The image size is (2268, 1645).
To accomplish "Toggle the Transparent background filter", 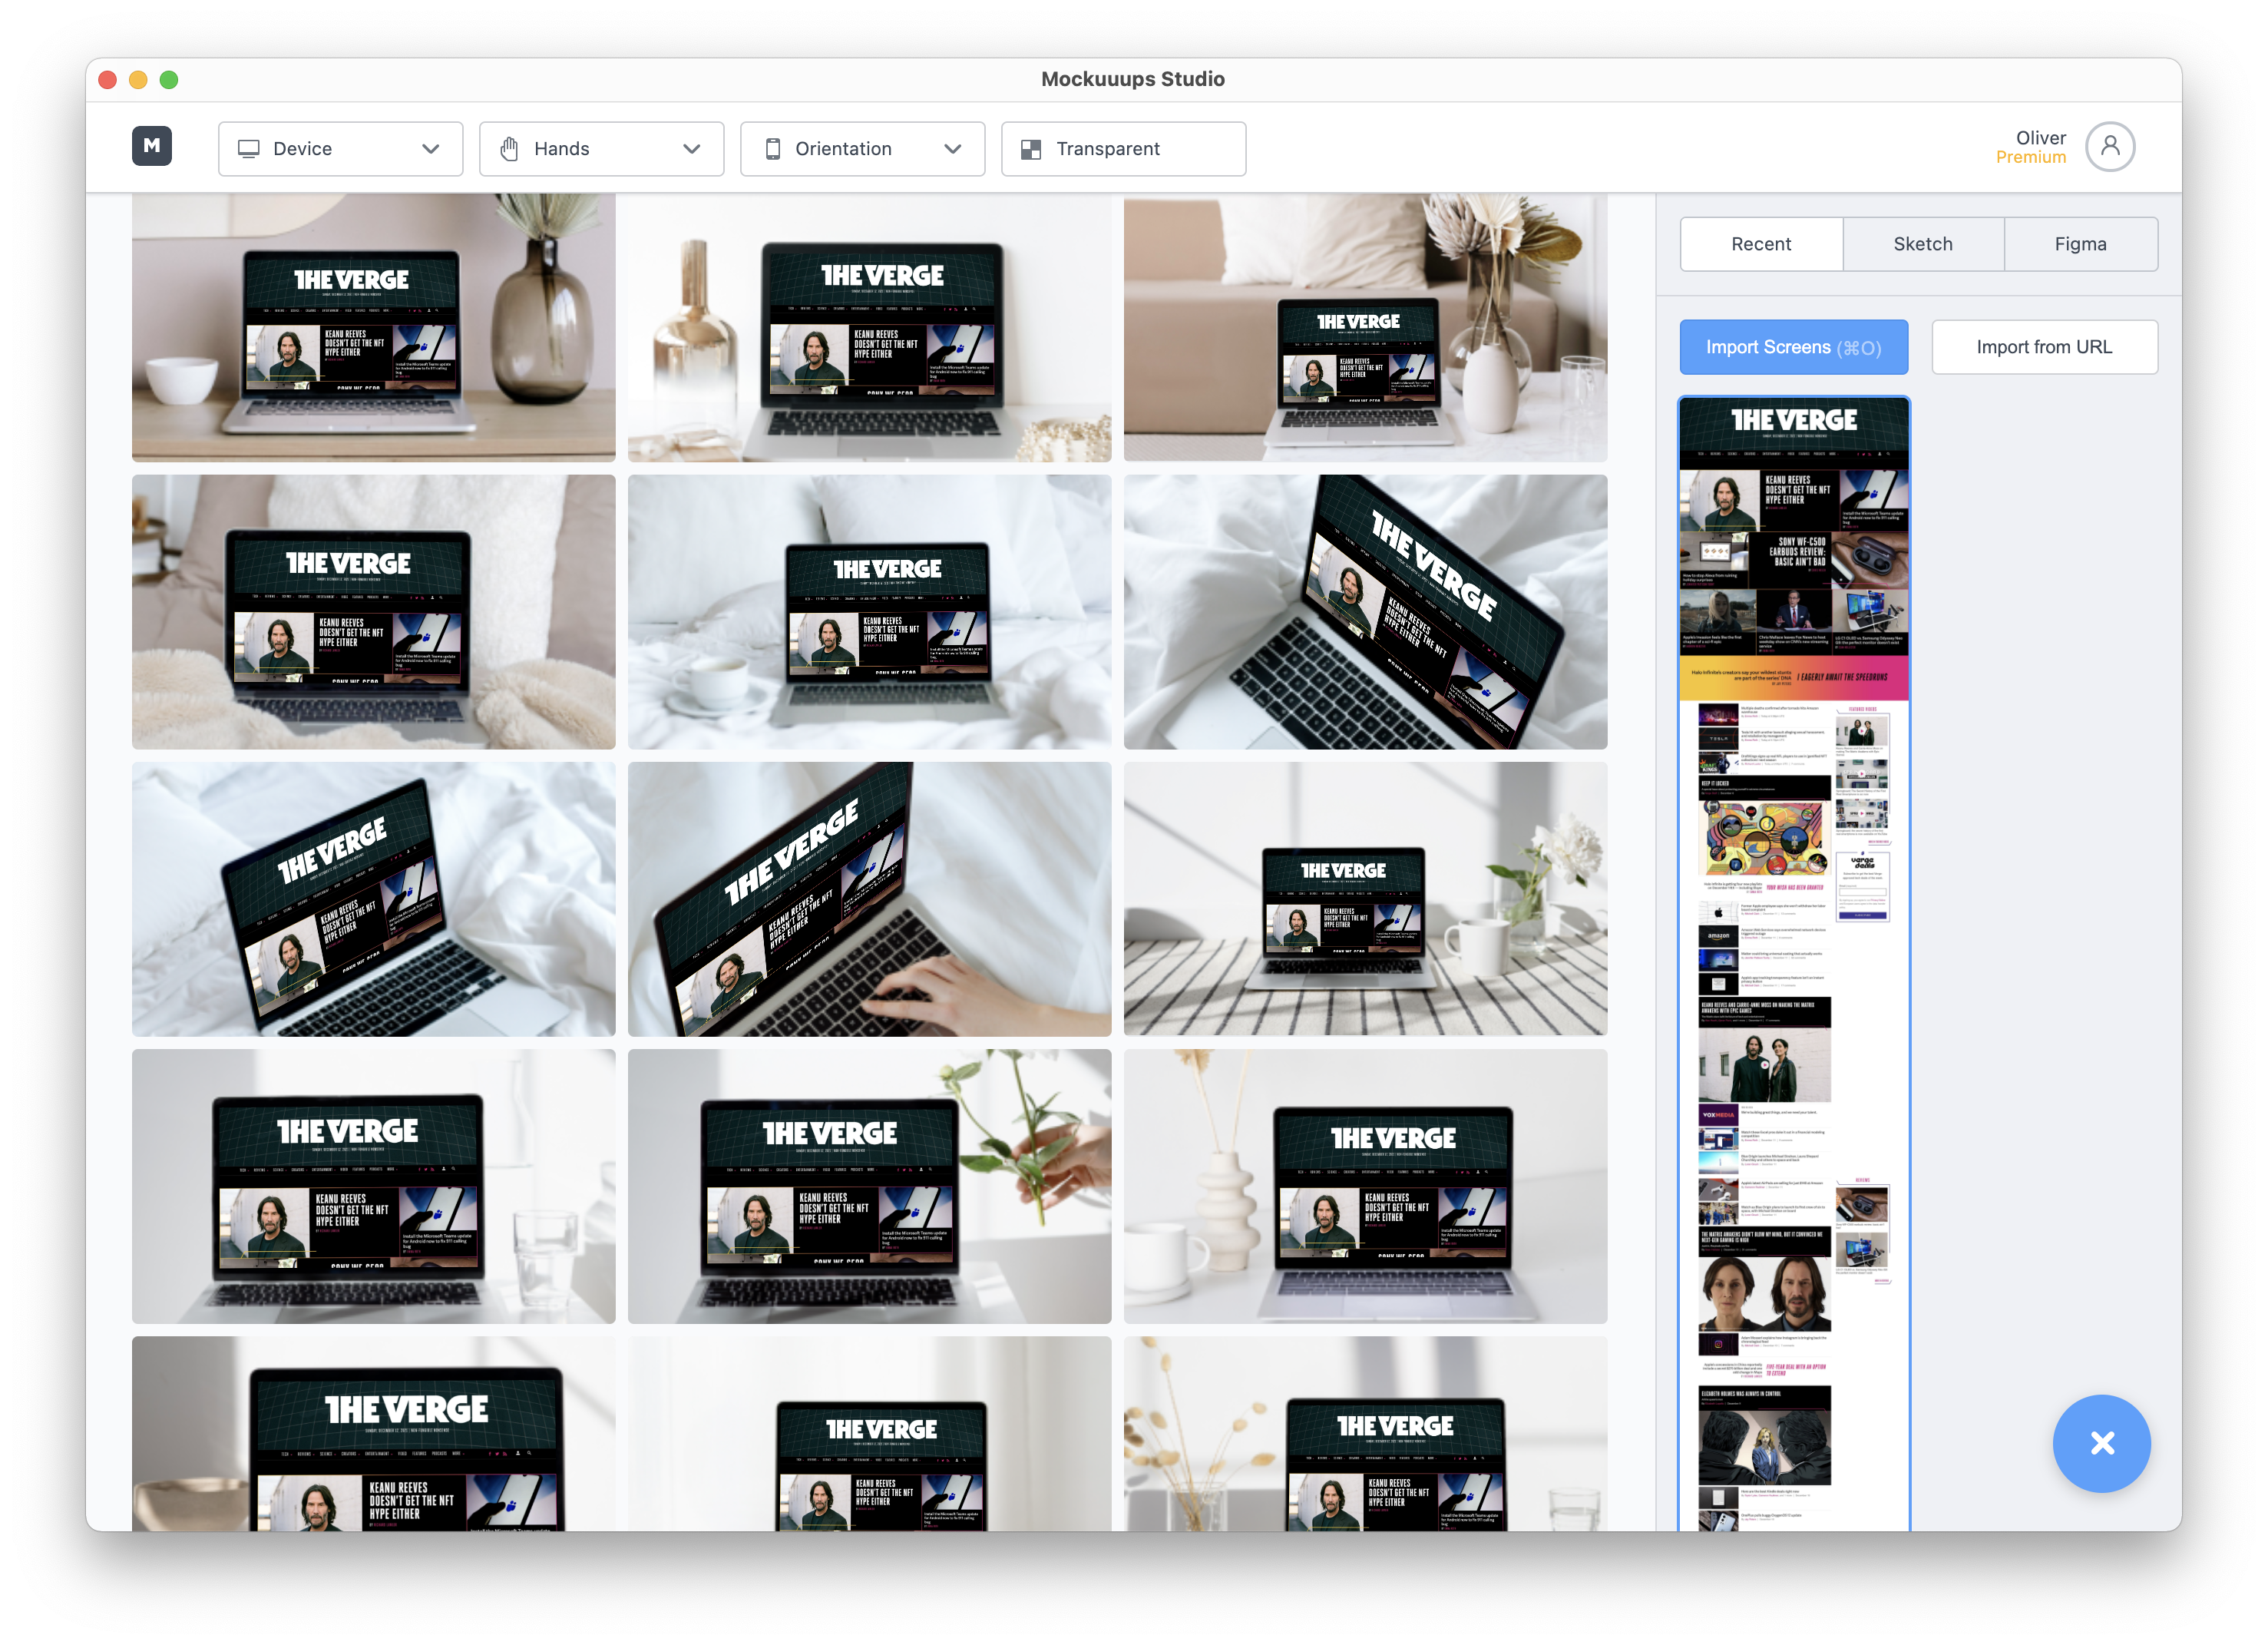I will point(1122,149).
